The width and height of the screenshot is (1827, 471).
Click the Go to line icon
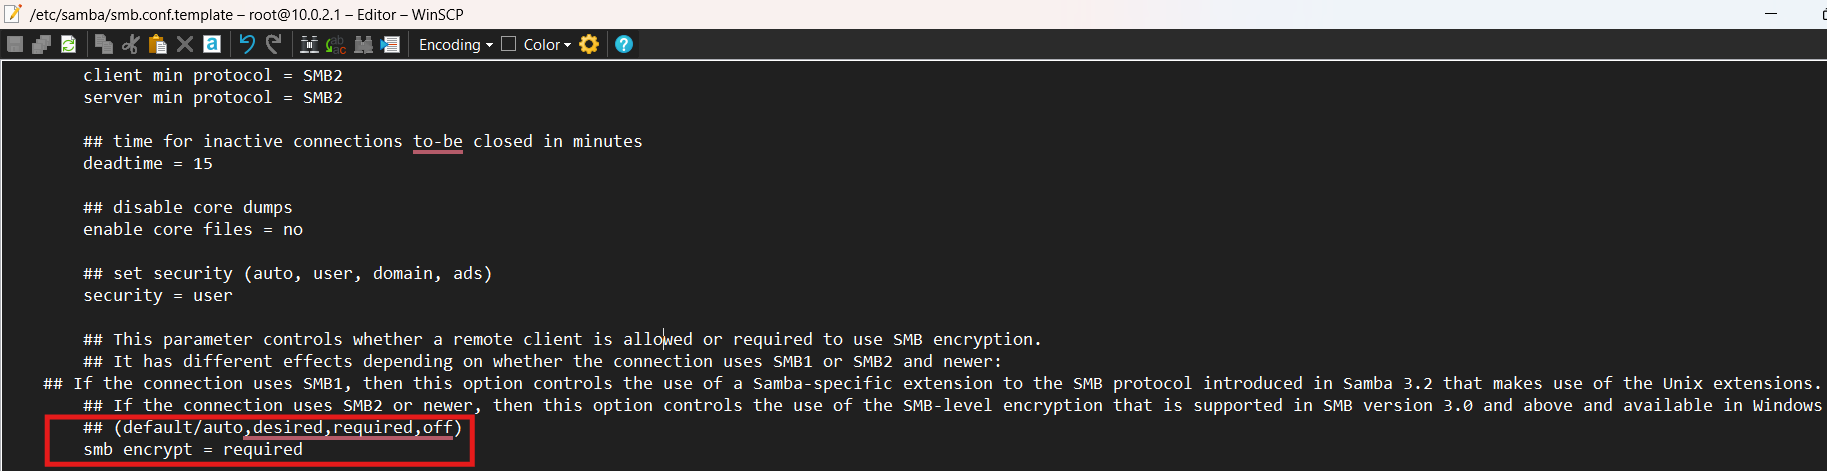[x=390, y=44]
